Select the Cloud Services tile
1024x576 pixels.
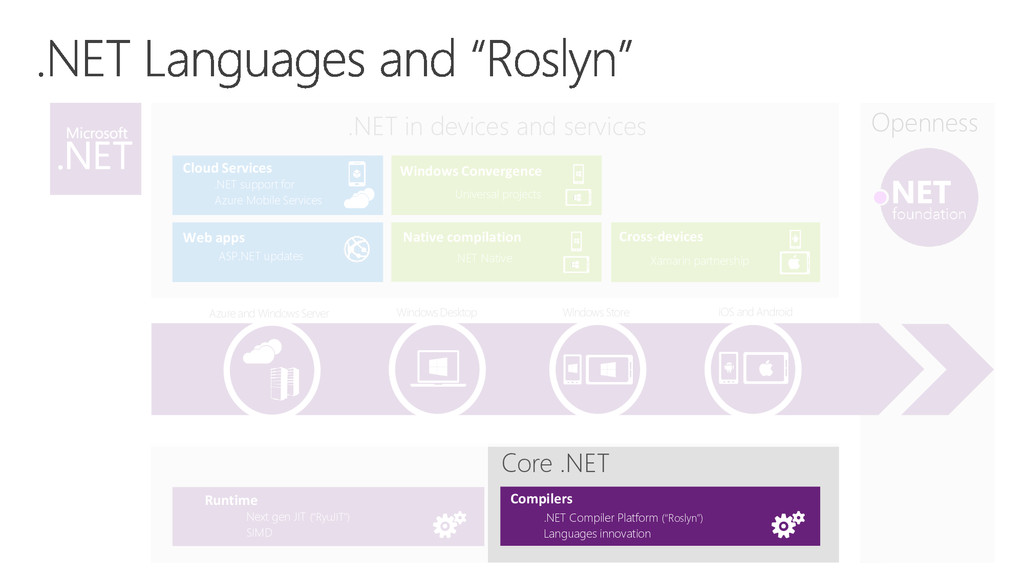click(278, 185)
